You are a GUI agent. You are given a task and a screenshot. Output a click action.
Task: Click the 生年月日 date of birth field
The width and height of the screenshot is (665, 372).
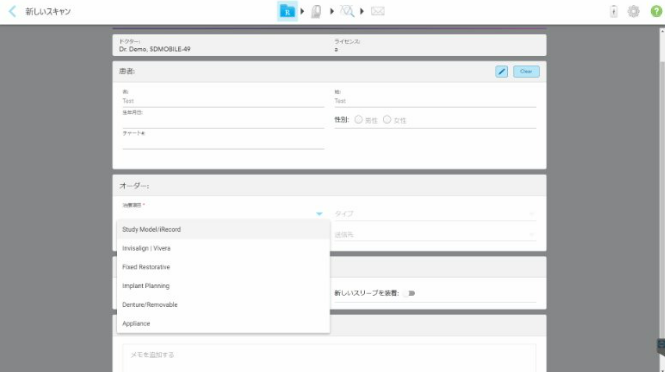[223, 122]
